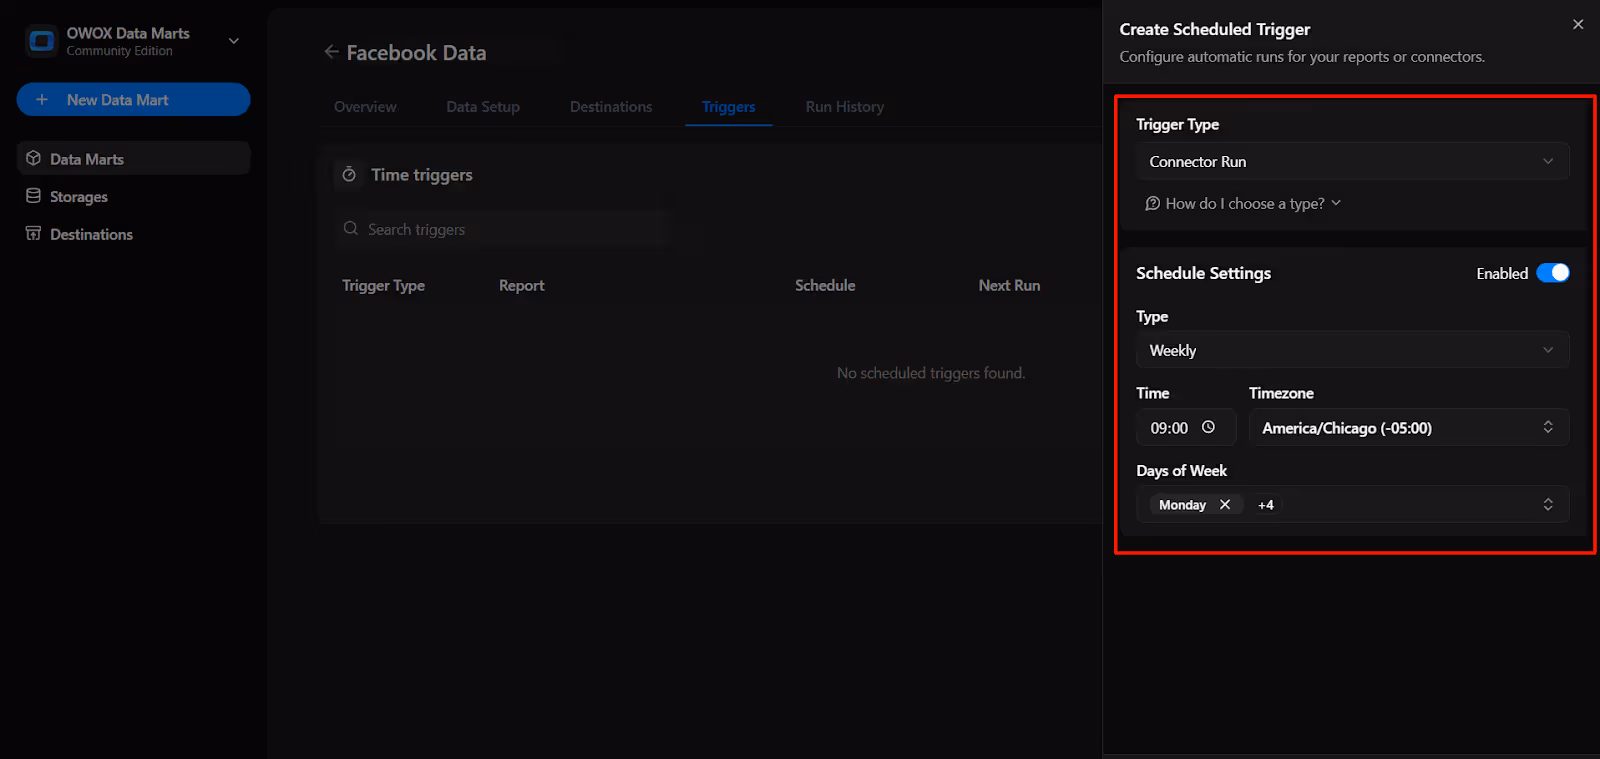Screen dimensions: 1600x759
Task: Go back using the arrow beside Facebook Data
Action: [x=331, y=52]
